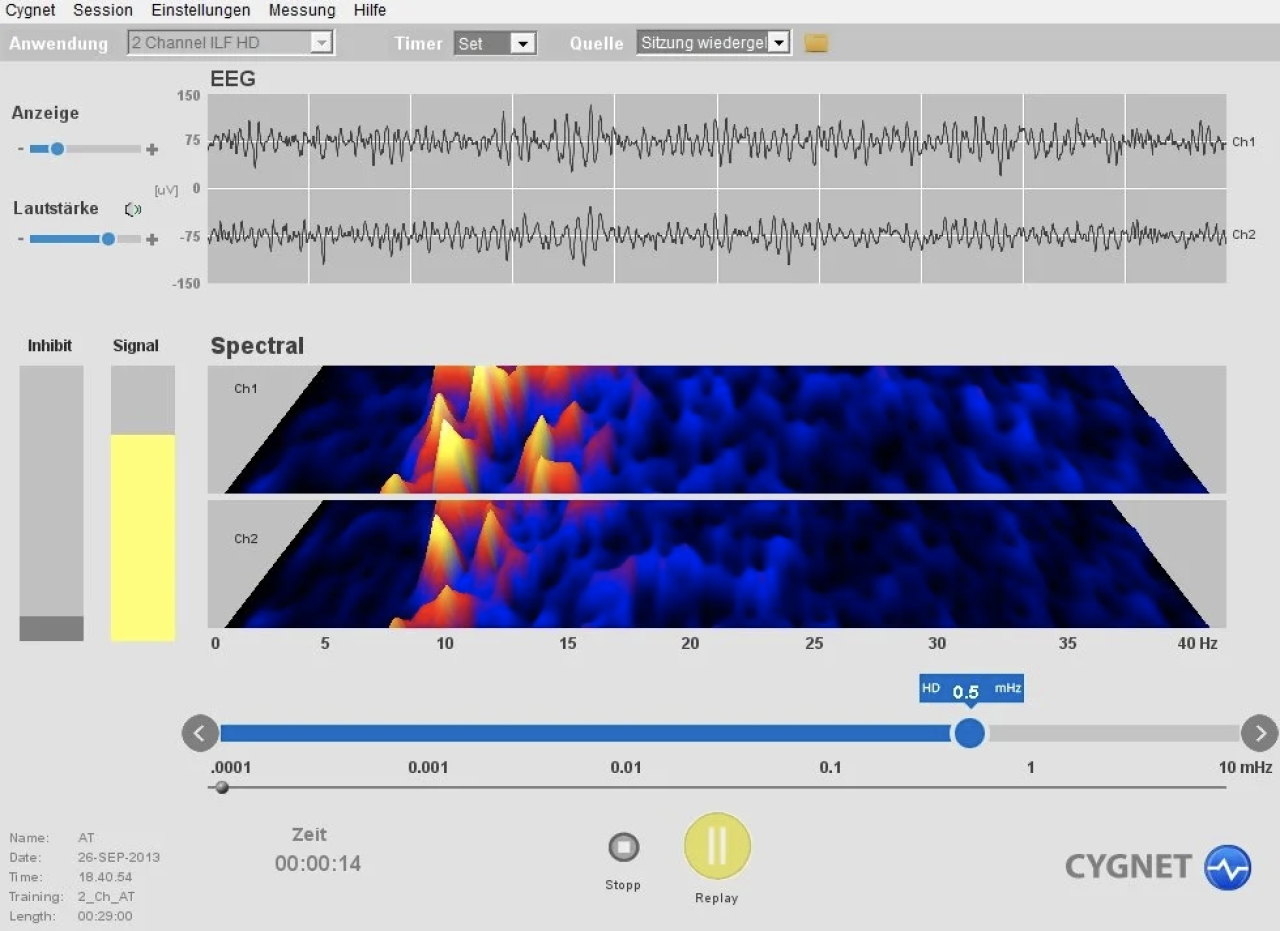This screenshot has width=1280, height=931.
Task: Open the Einstellungen menu
Action: [201, 10]
